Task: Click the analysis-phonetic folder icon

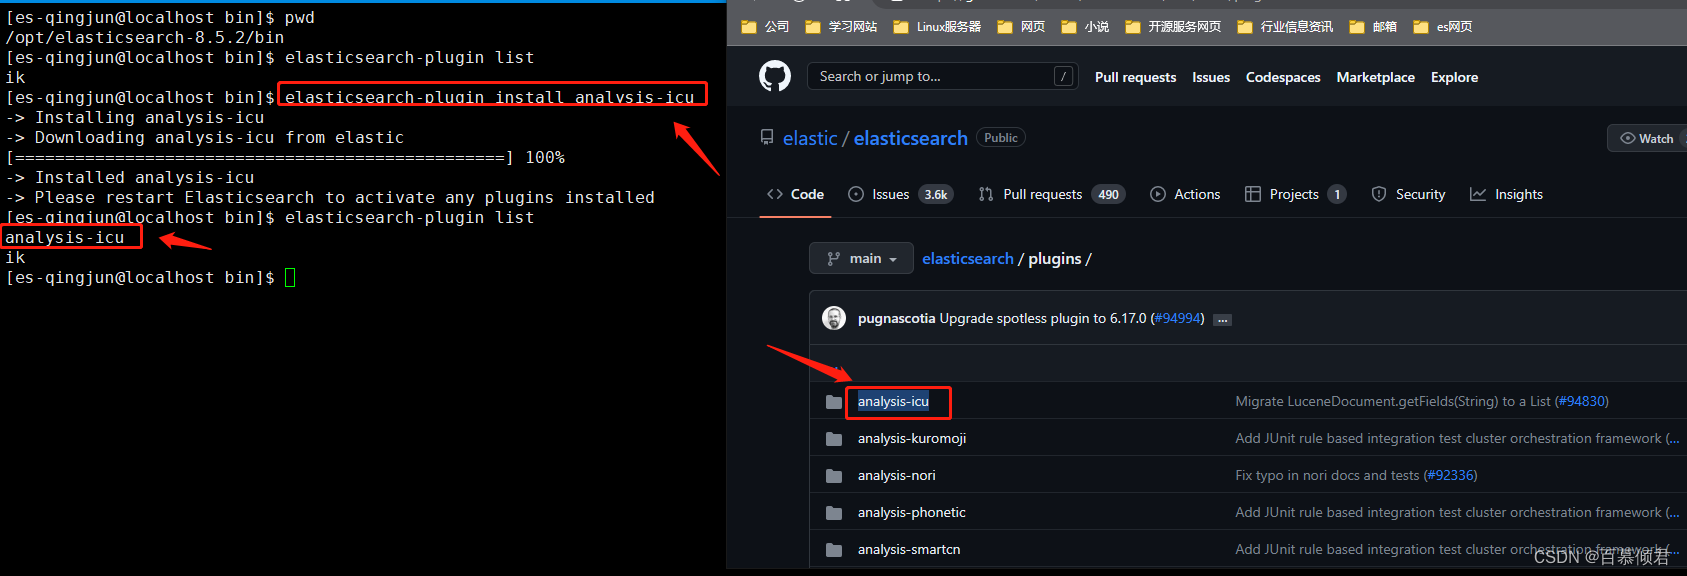Action: point(834,513)
